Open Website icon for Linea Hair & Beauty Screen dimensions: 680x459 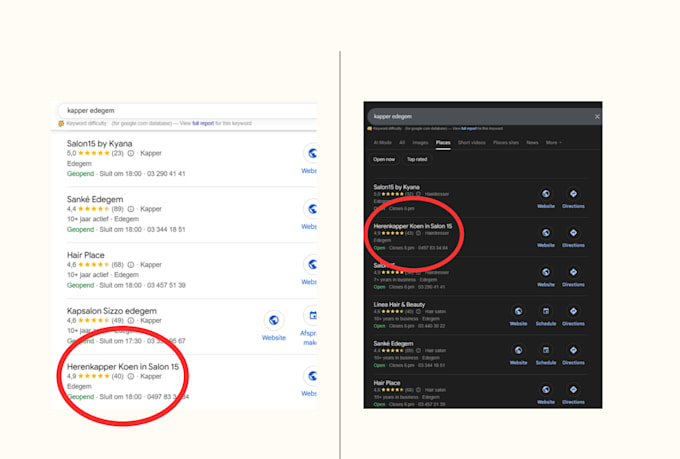click(518, 311)
